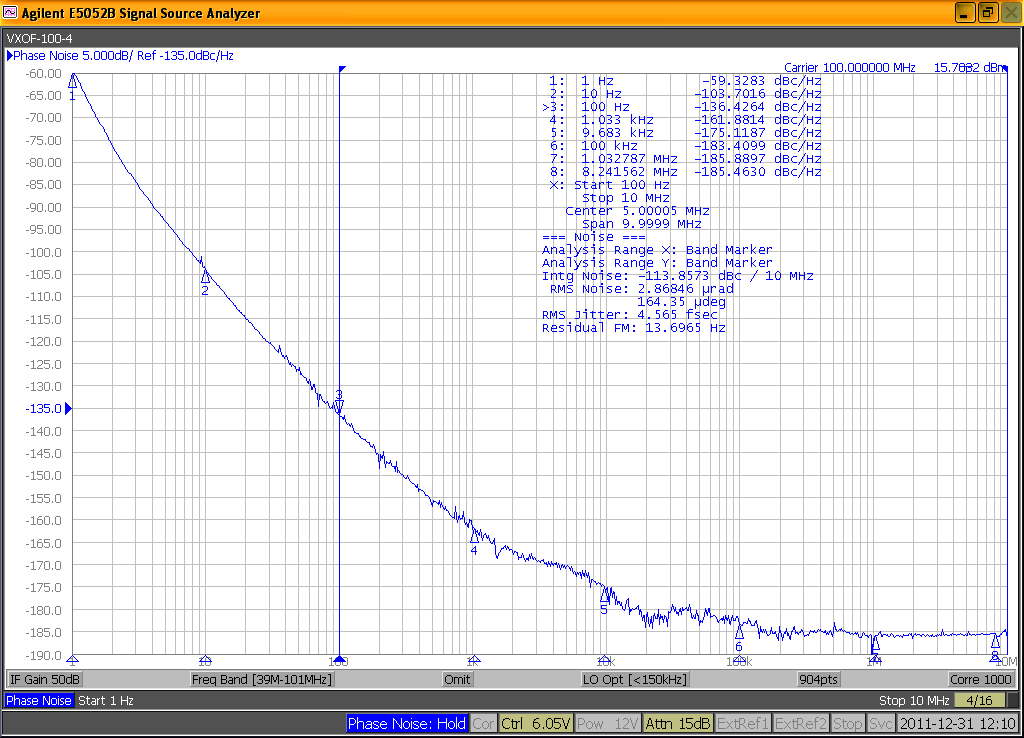This screenshot has width=1024, height=738.
Task: Click the -190.0 bottom y-axis label
Action: click(44, 655)
